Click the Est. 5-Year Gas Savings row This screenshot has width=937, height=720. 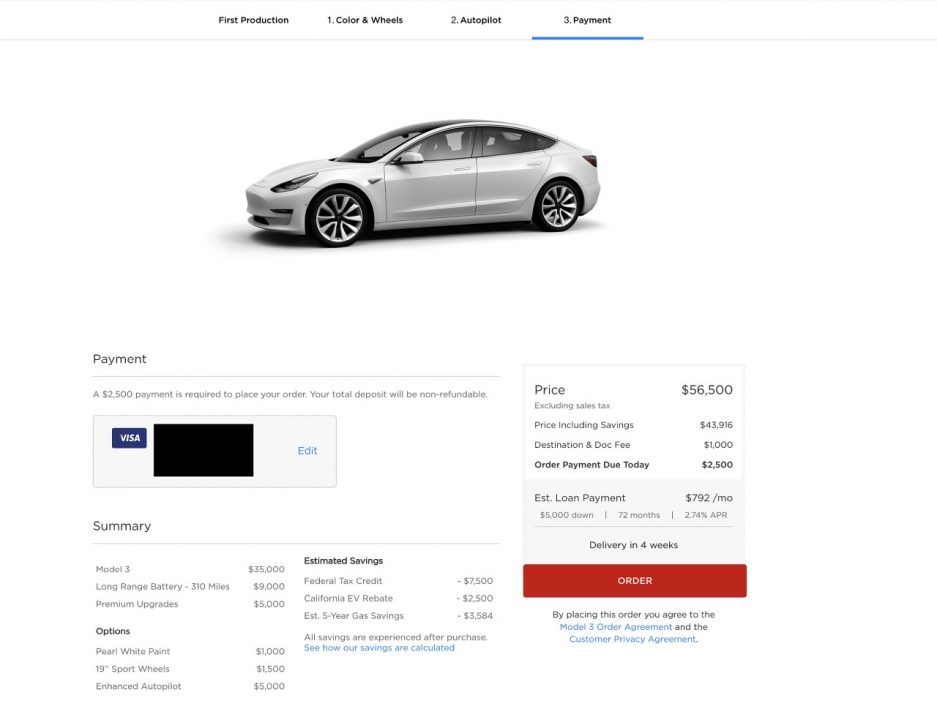(399, 615)
